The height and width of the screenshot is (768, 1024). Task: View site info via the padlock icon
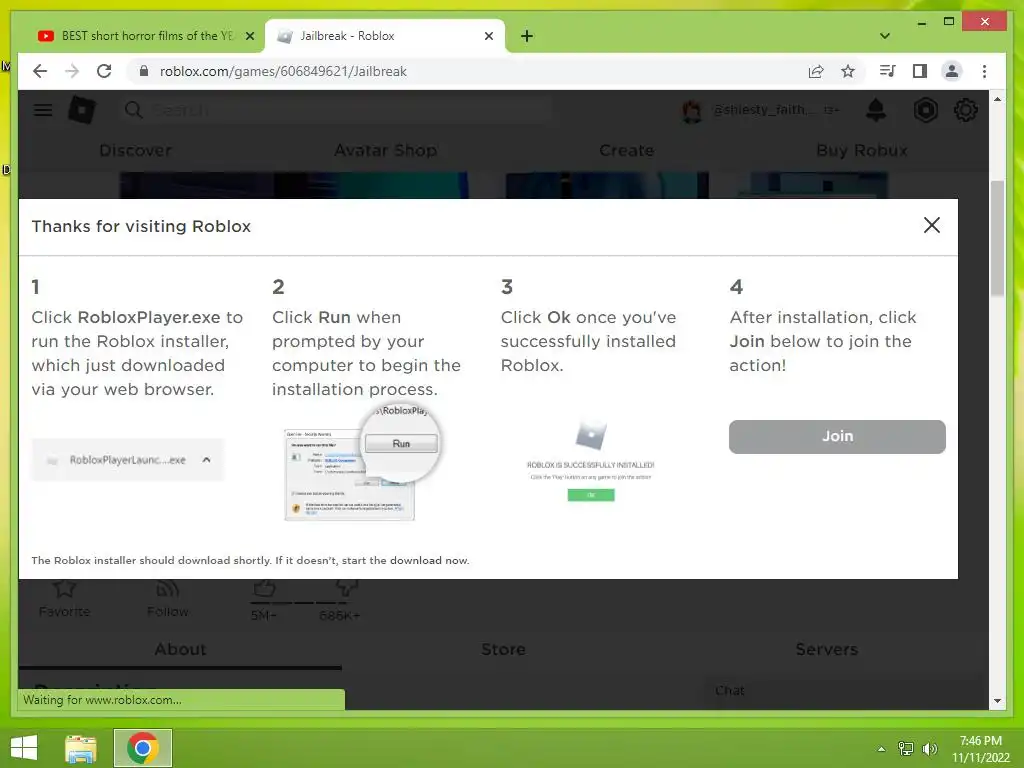(144, 71)
